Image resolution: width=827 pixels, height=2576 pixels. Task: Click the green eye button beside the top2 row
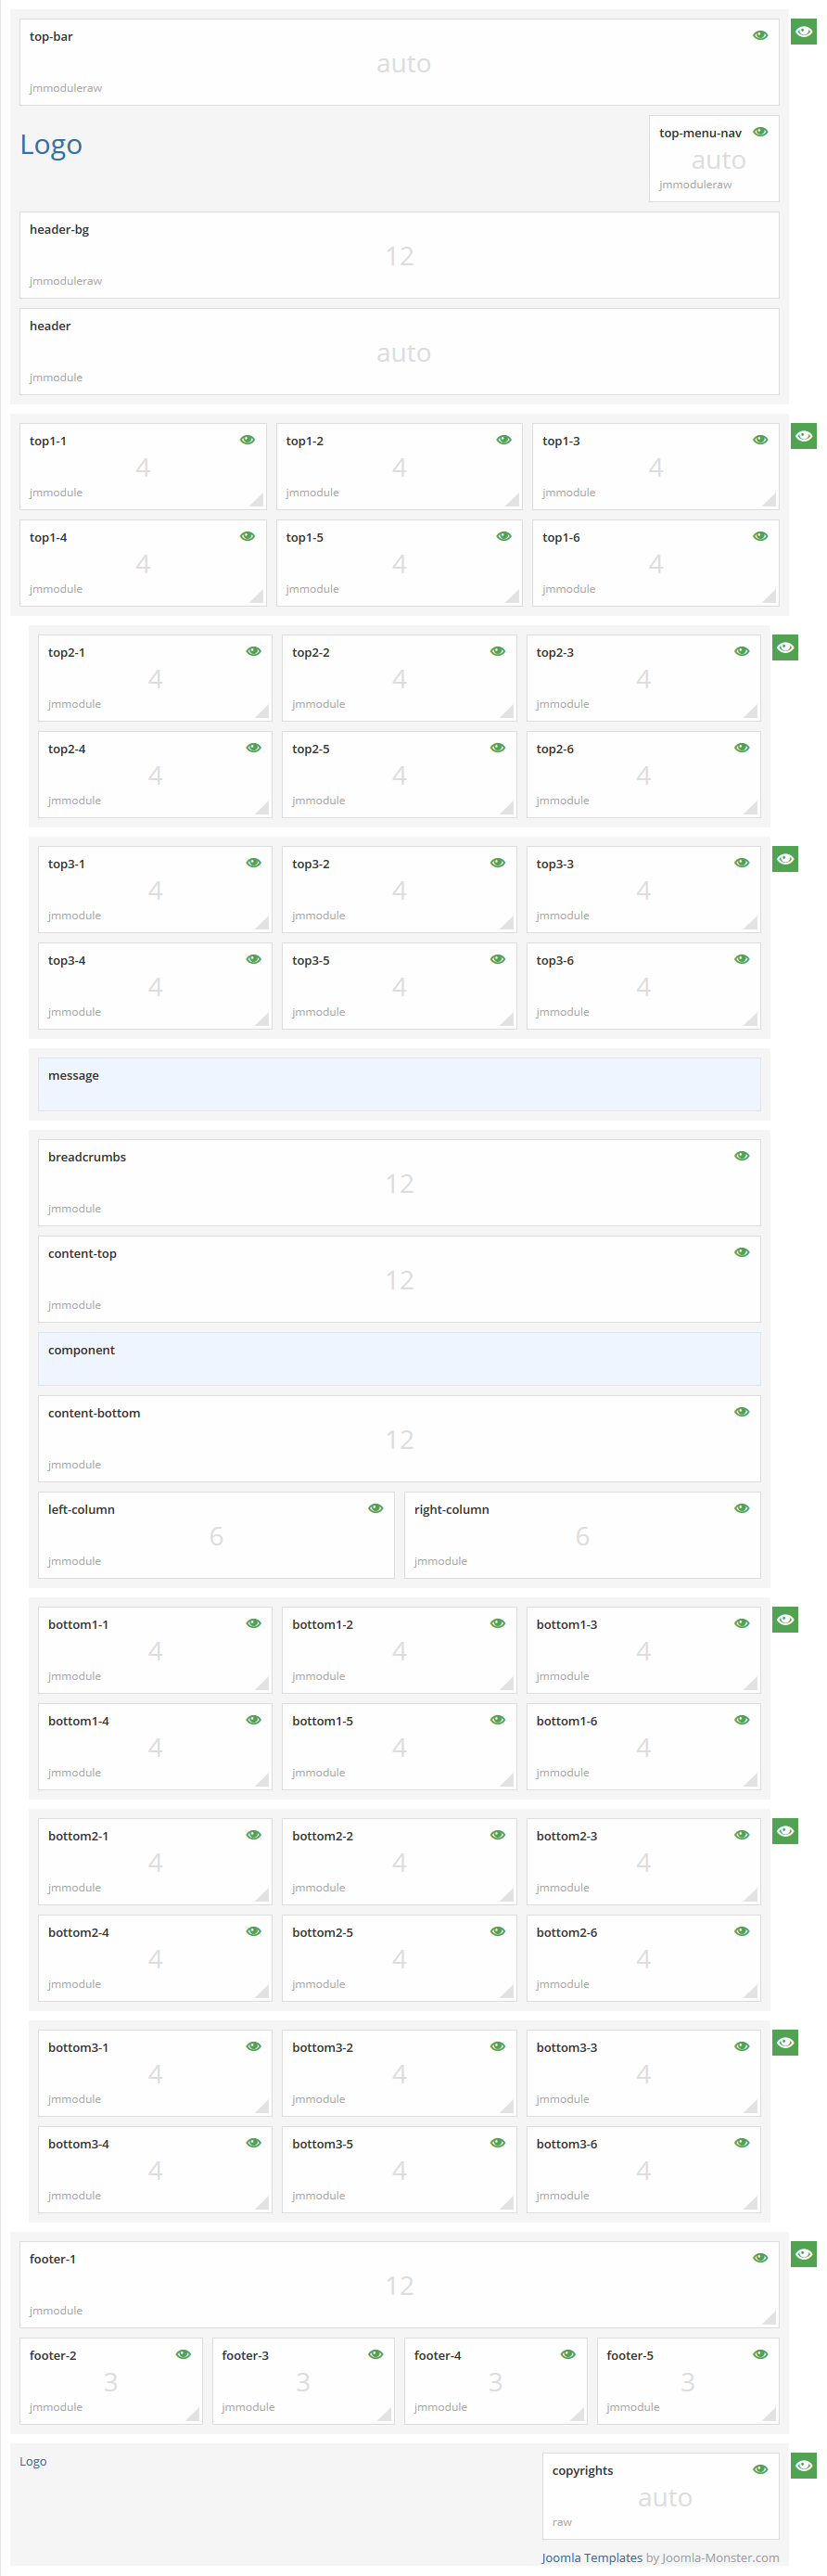[785, 648]
